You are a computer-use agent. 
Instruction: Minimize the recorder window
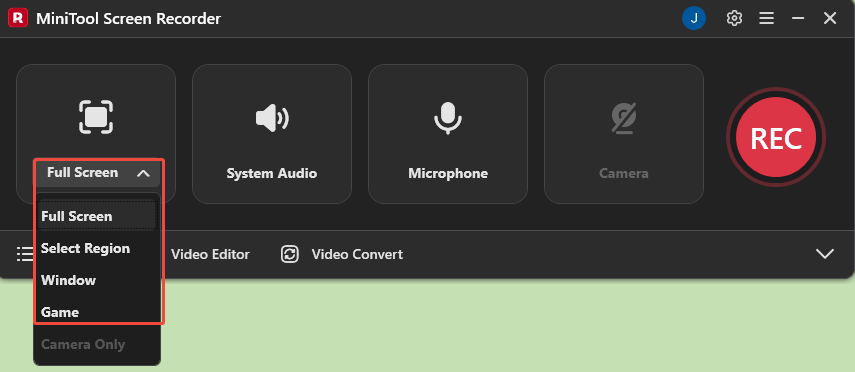(798, 19)
